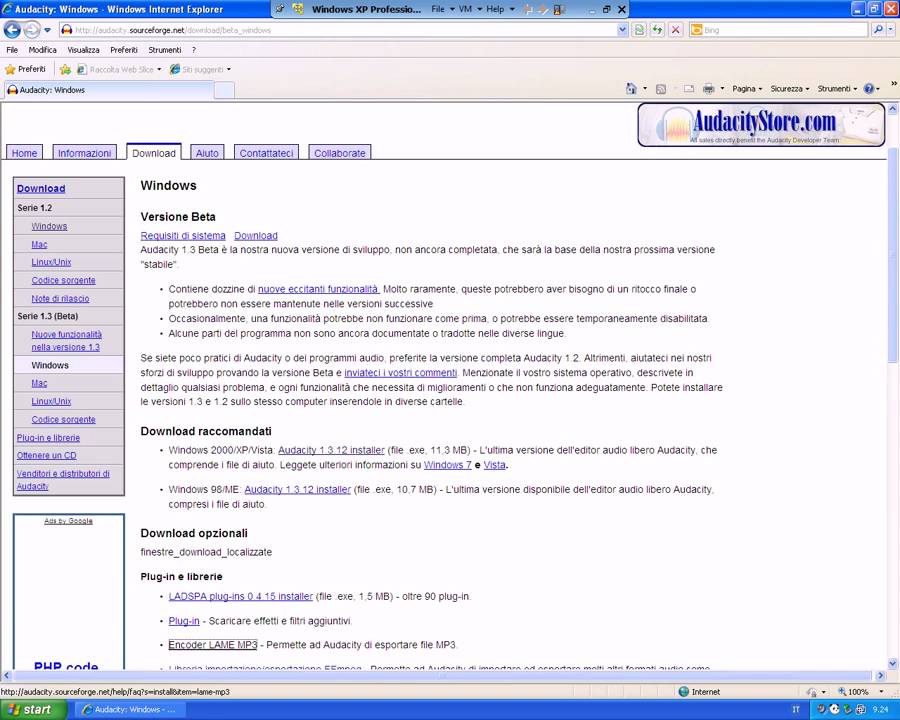The height and width of the screenshot is (720, 900).
Task: Open the Visualizza menu
Action: click(x=83, y=50)
